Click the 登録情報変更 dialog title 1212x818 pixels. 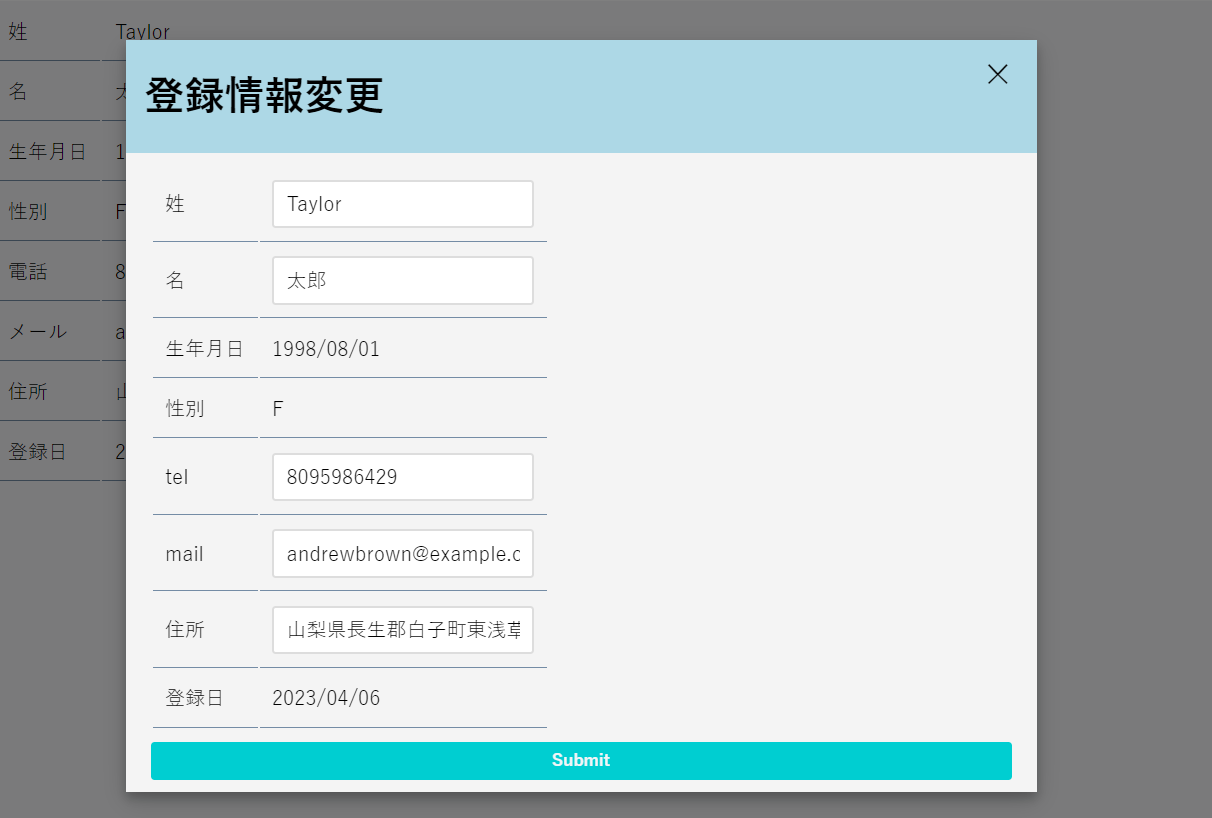(264, 96)
